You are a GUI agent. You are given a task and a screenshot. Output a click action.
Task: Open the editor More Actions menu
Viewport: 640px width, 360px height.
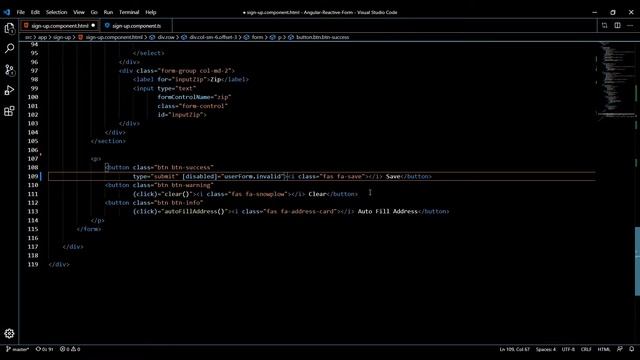click(630, 26)
